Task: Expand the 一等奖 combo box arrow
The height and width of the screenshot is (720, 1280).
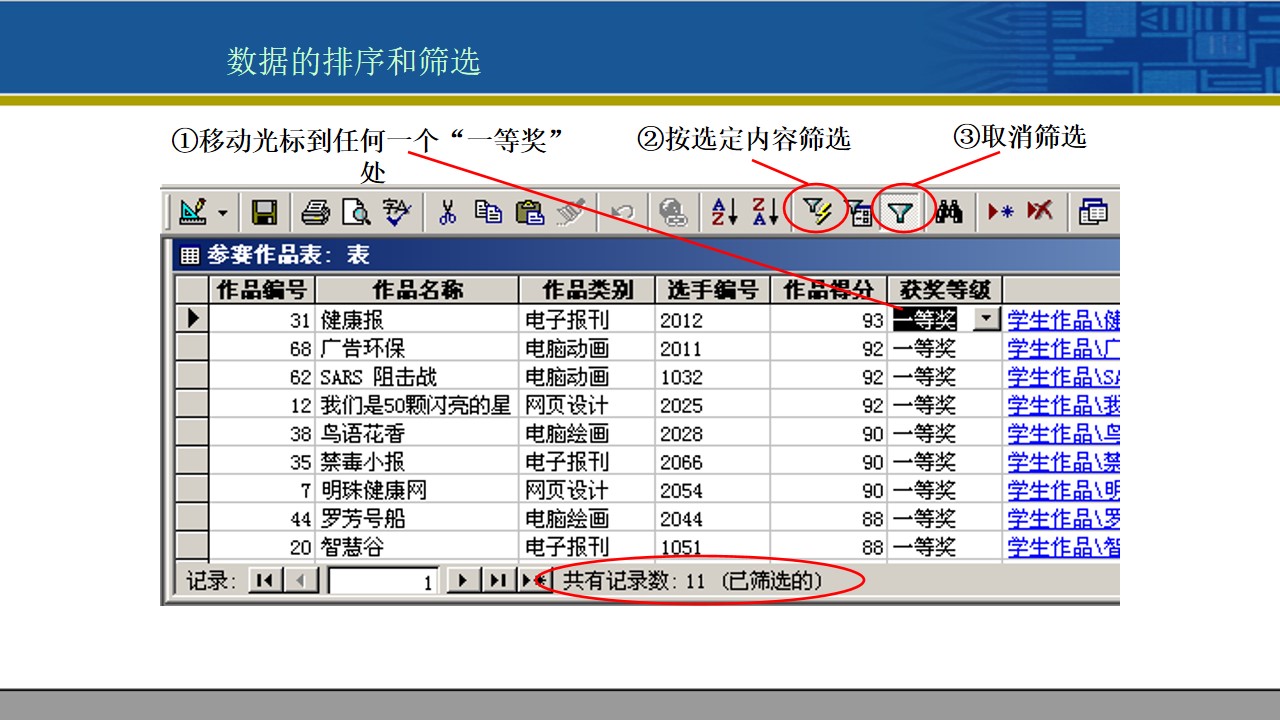Action: point(987,319)
